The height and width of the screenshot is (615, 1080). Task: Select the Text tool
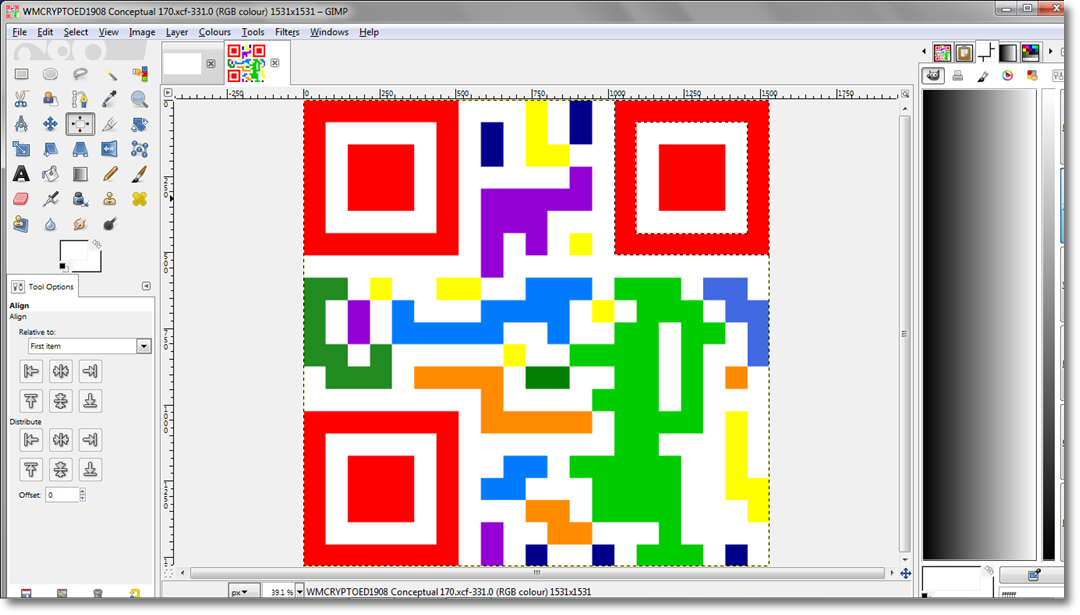21,174
